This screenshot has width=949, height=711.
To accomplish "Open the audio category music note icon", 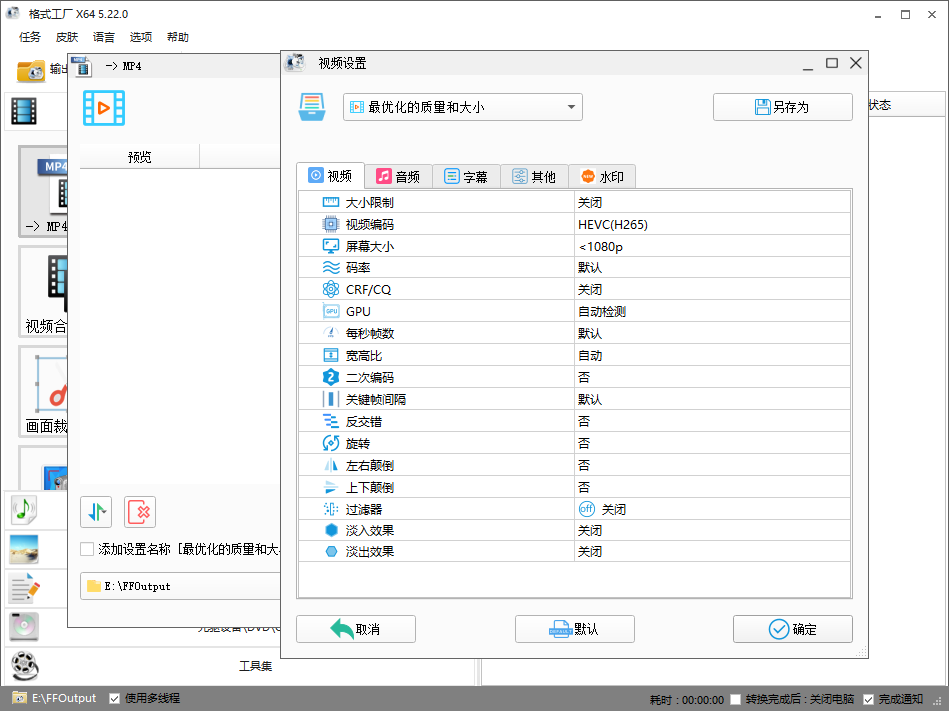I will [x=24, y=509].
